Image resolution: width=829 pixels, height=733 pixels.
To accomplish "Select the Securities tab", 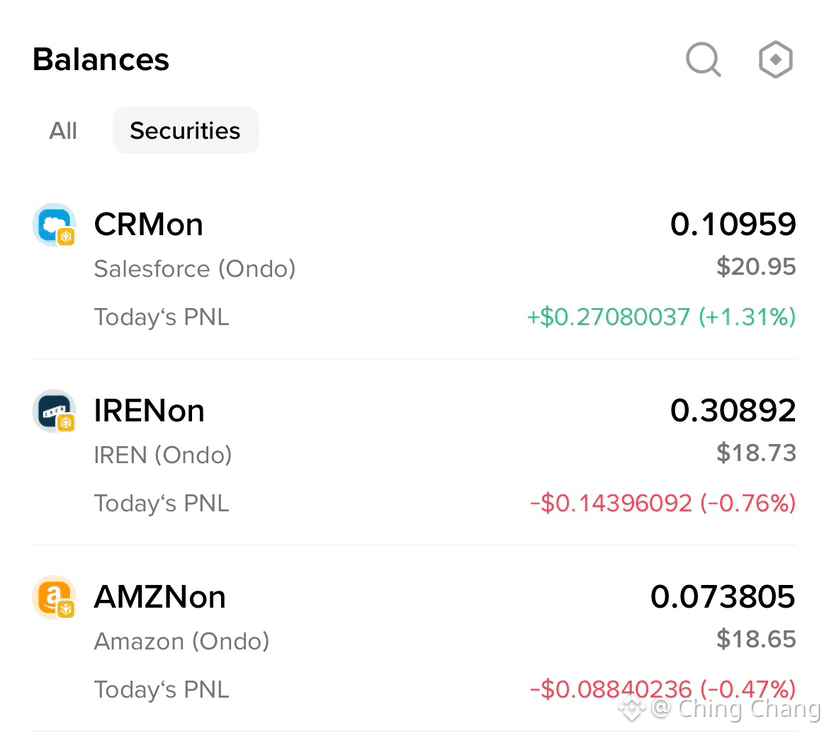I will pos(186,131).
